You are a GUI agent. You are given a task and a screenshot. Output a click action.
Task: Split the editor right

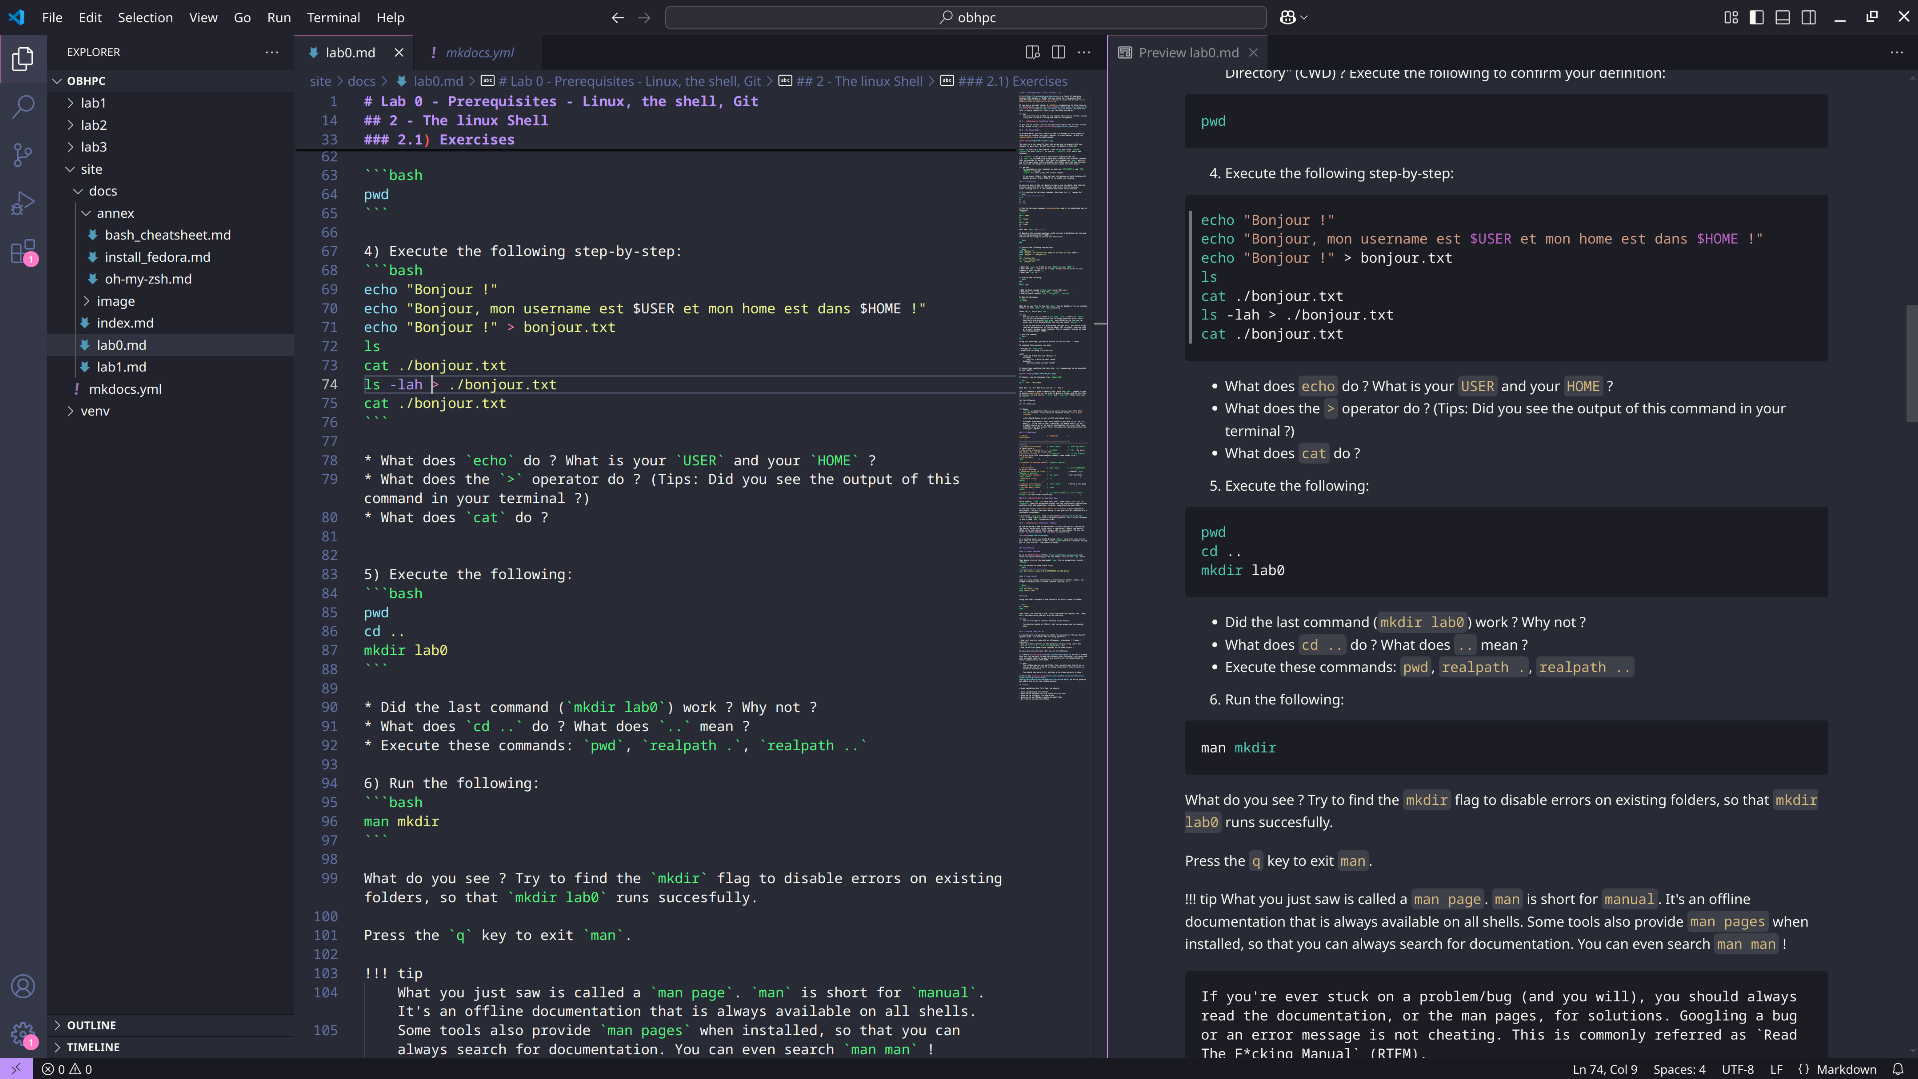click(x=1058, y=52)
